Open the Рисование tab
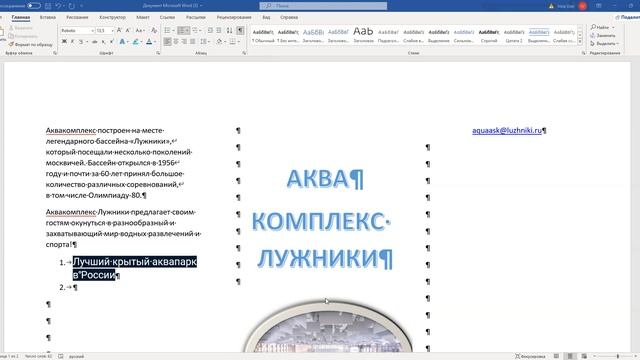Image resolution: width=640 pixels, height=360 pixels. tap(77, 18)
